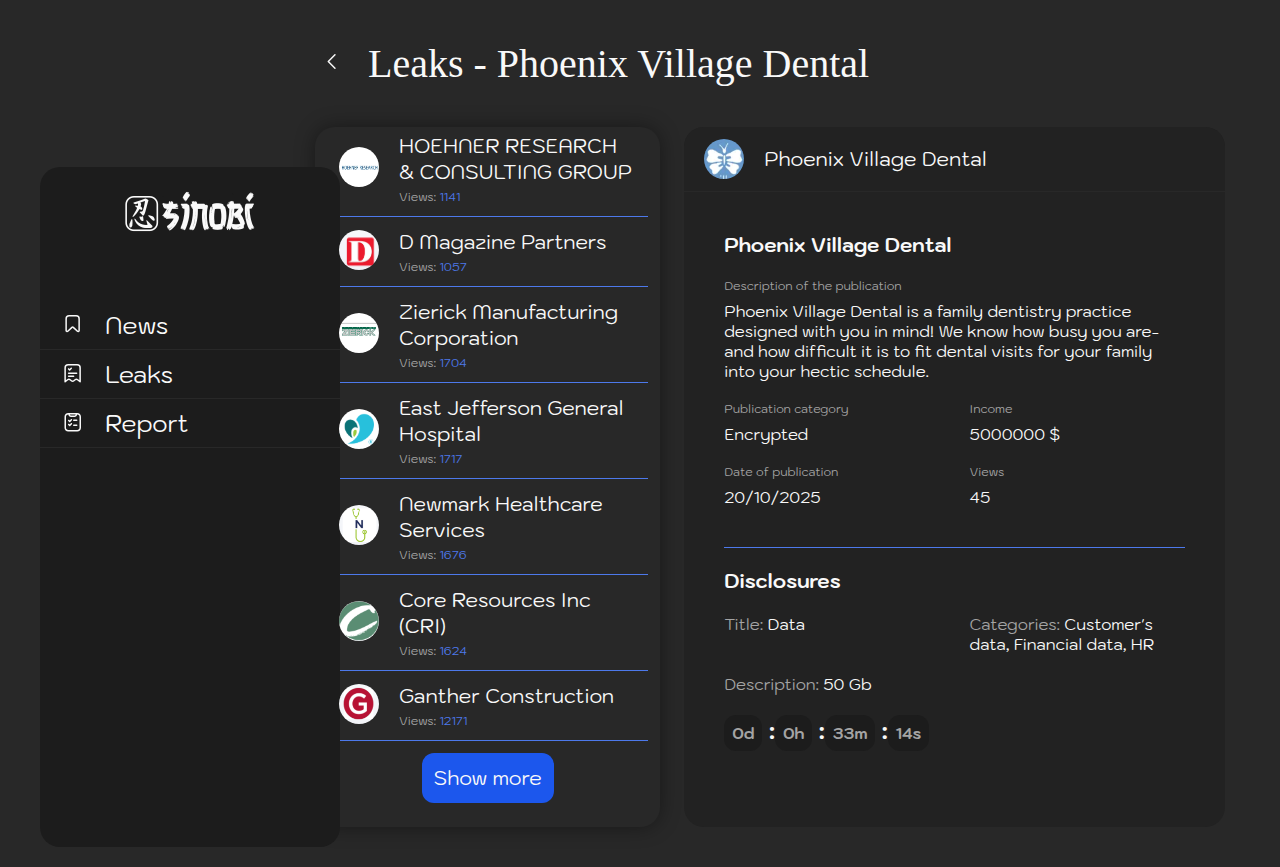Click the Zierick Manufacturing logo
This screenshot has height=867, width=1280.
tap(359, 333)
